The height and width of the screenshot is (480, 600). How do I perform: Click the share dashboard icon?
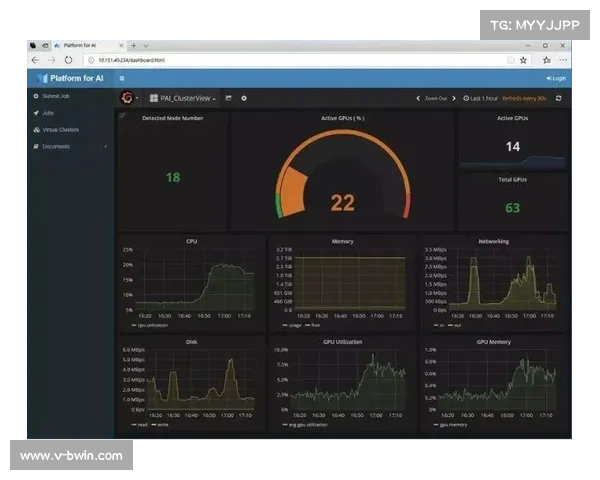(x=228, y=98)
